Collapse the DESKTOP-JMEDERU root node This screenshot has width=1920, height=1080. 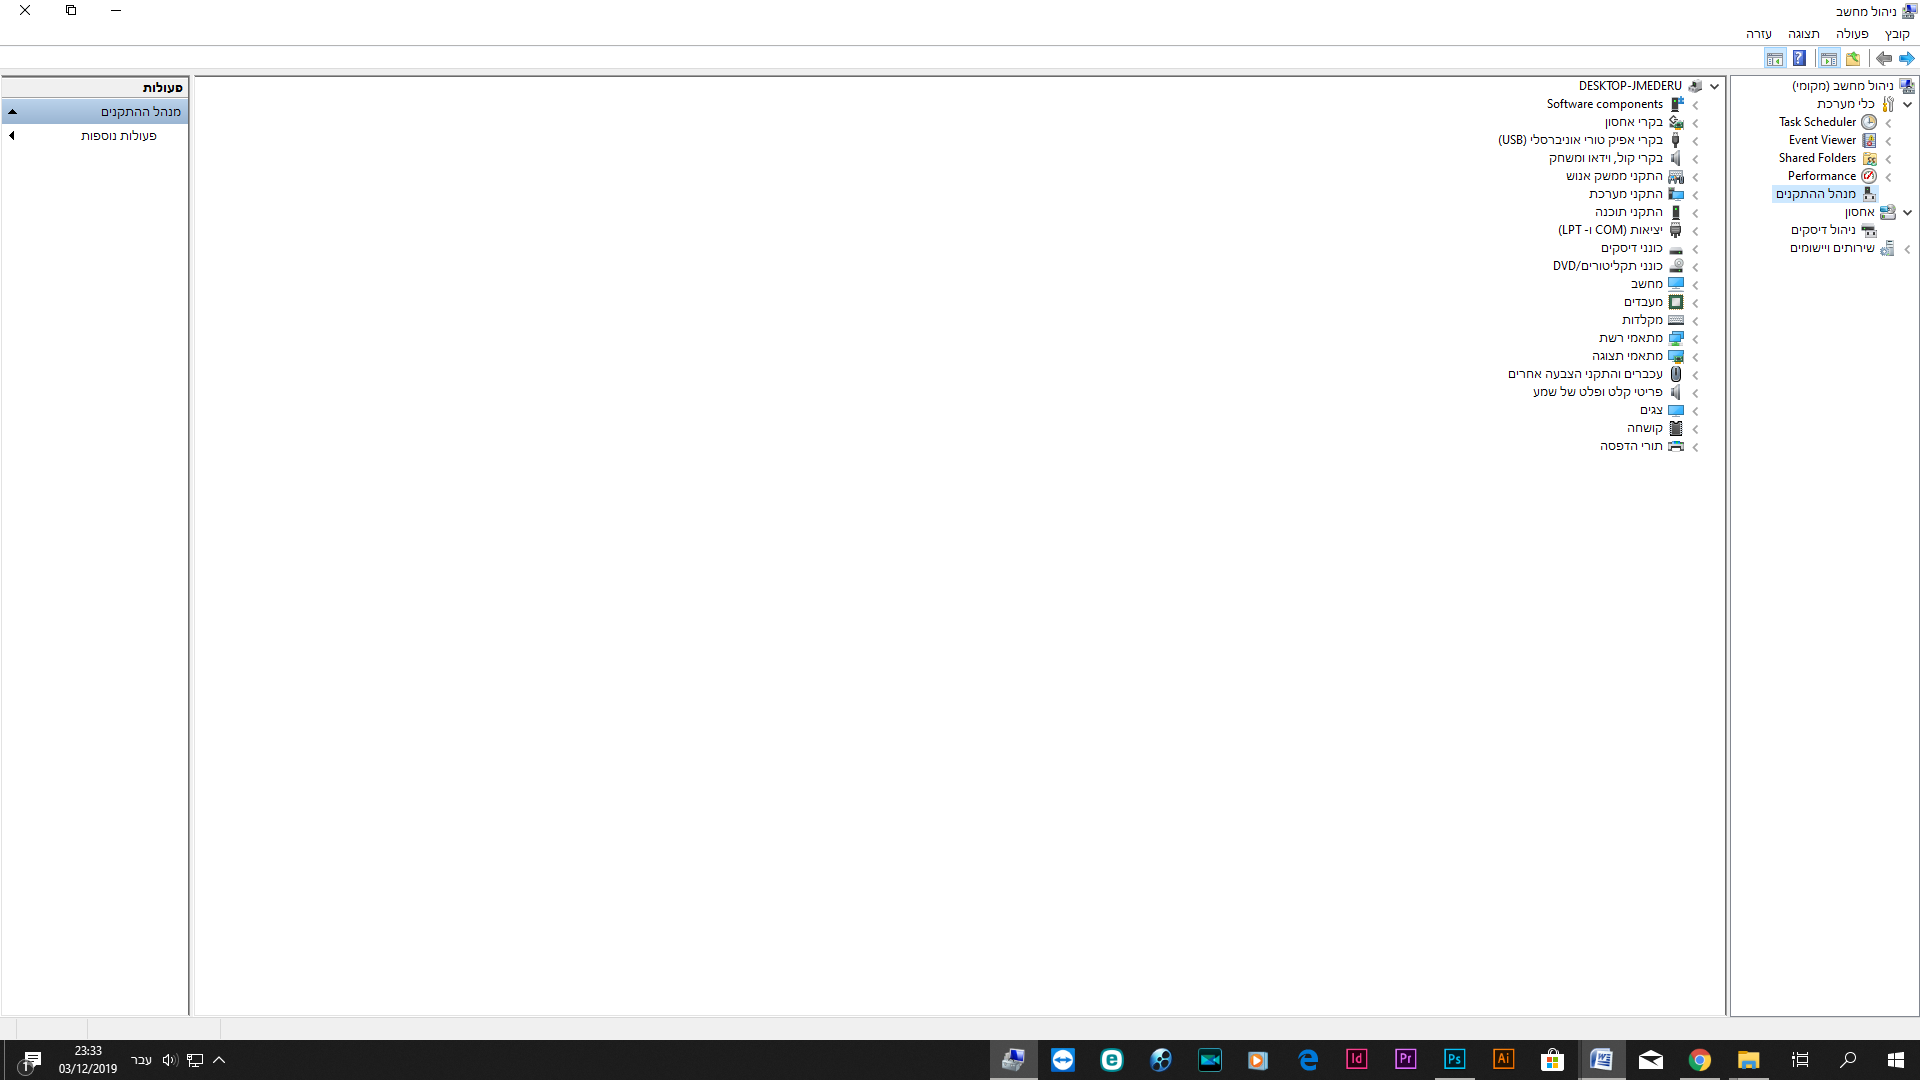click(x=1714, y=87)
